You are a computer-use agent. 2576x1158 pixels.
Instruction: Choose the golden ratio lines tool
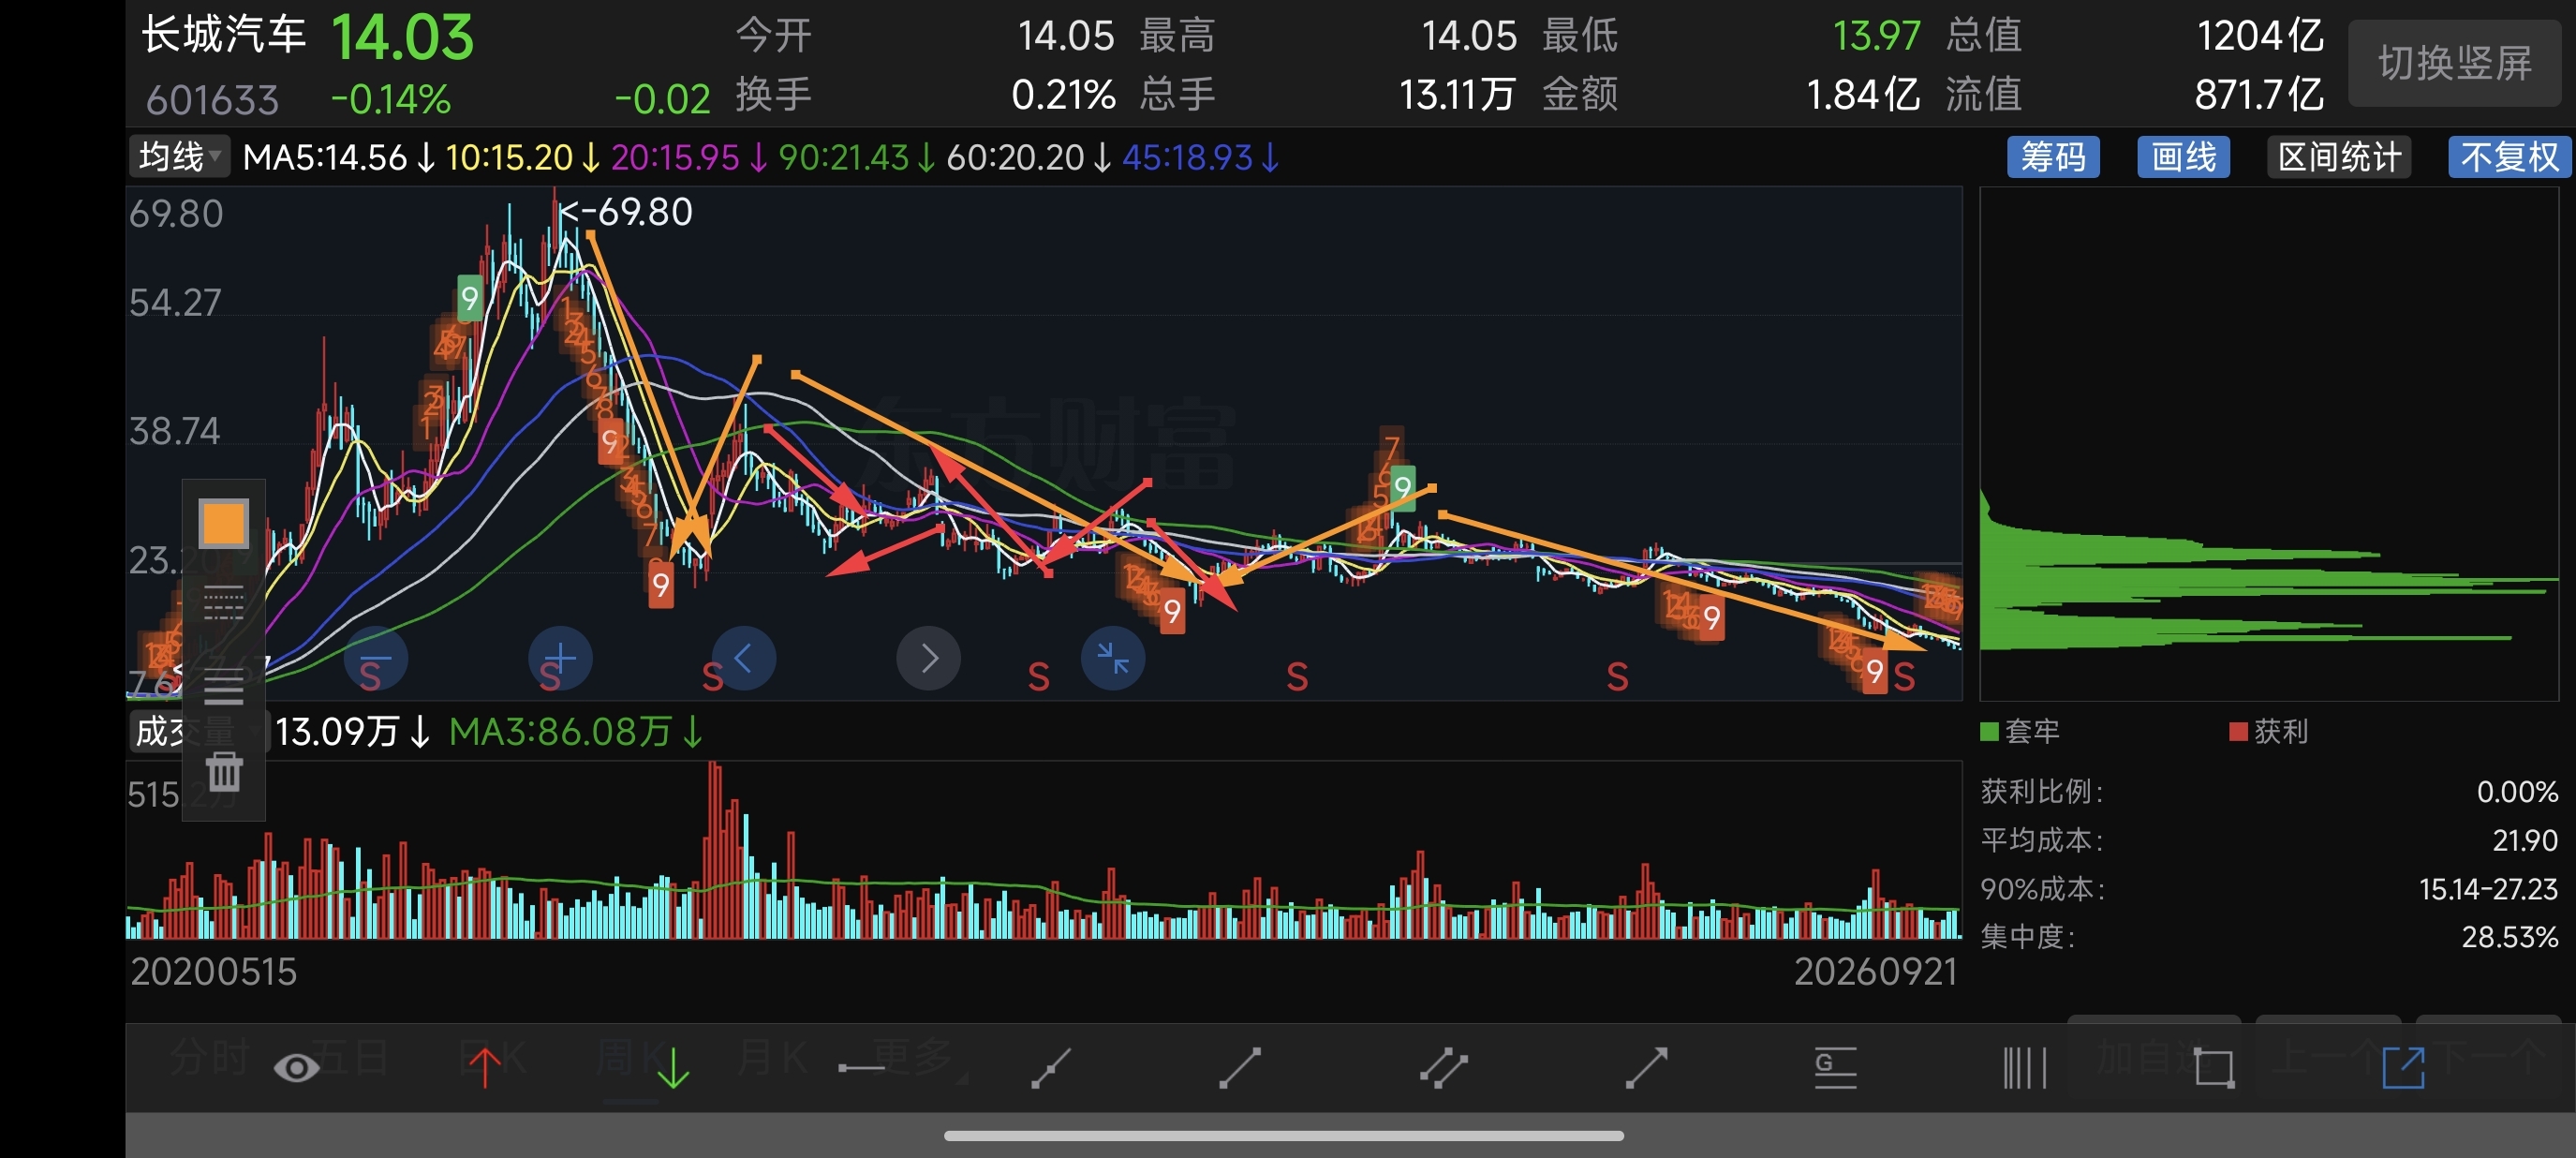(1836, 1068)
